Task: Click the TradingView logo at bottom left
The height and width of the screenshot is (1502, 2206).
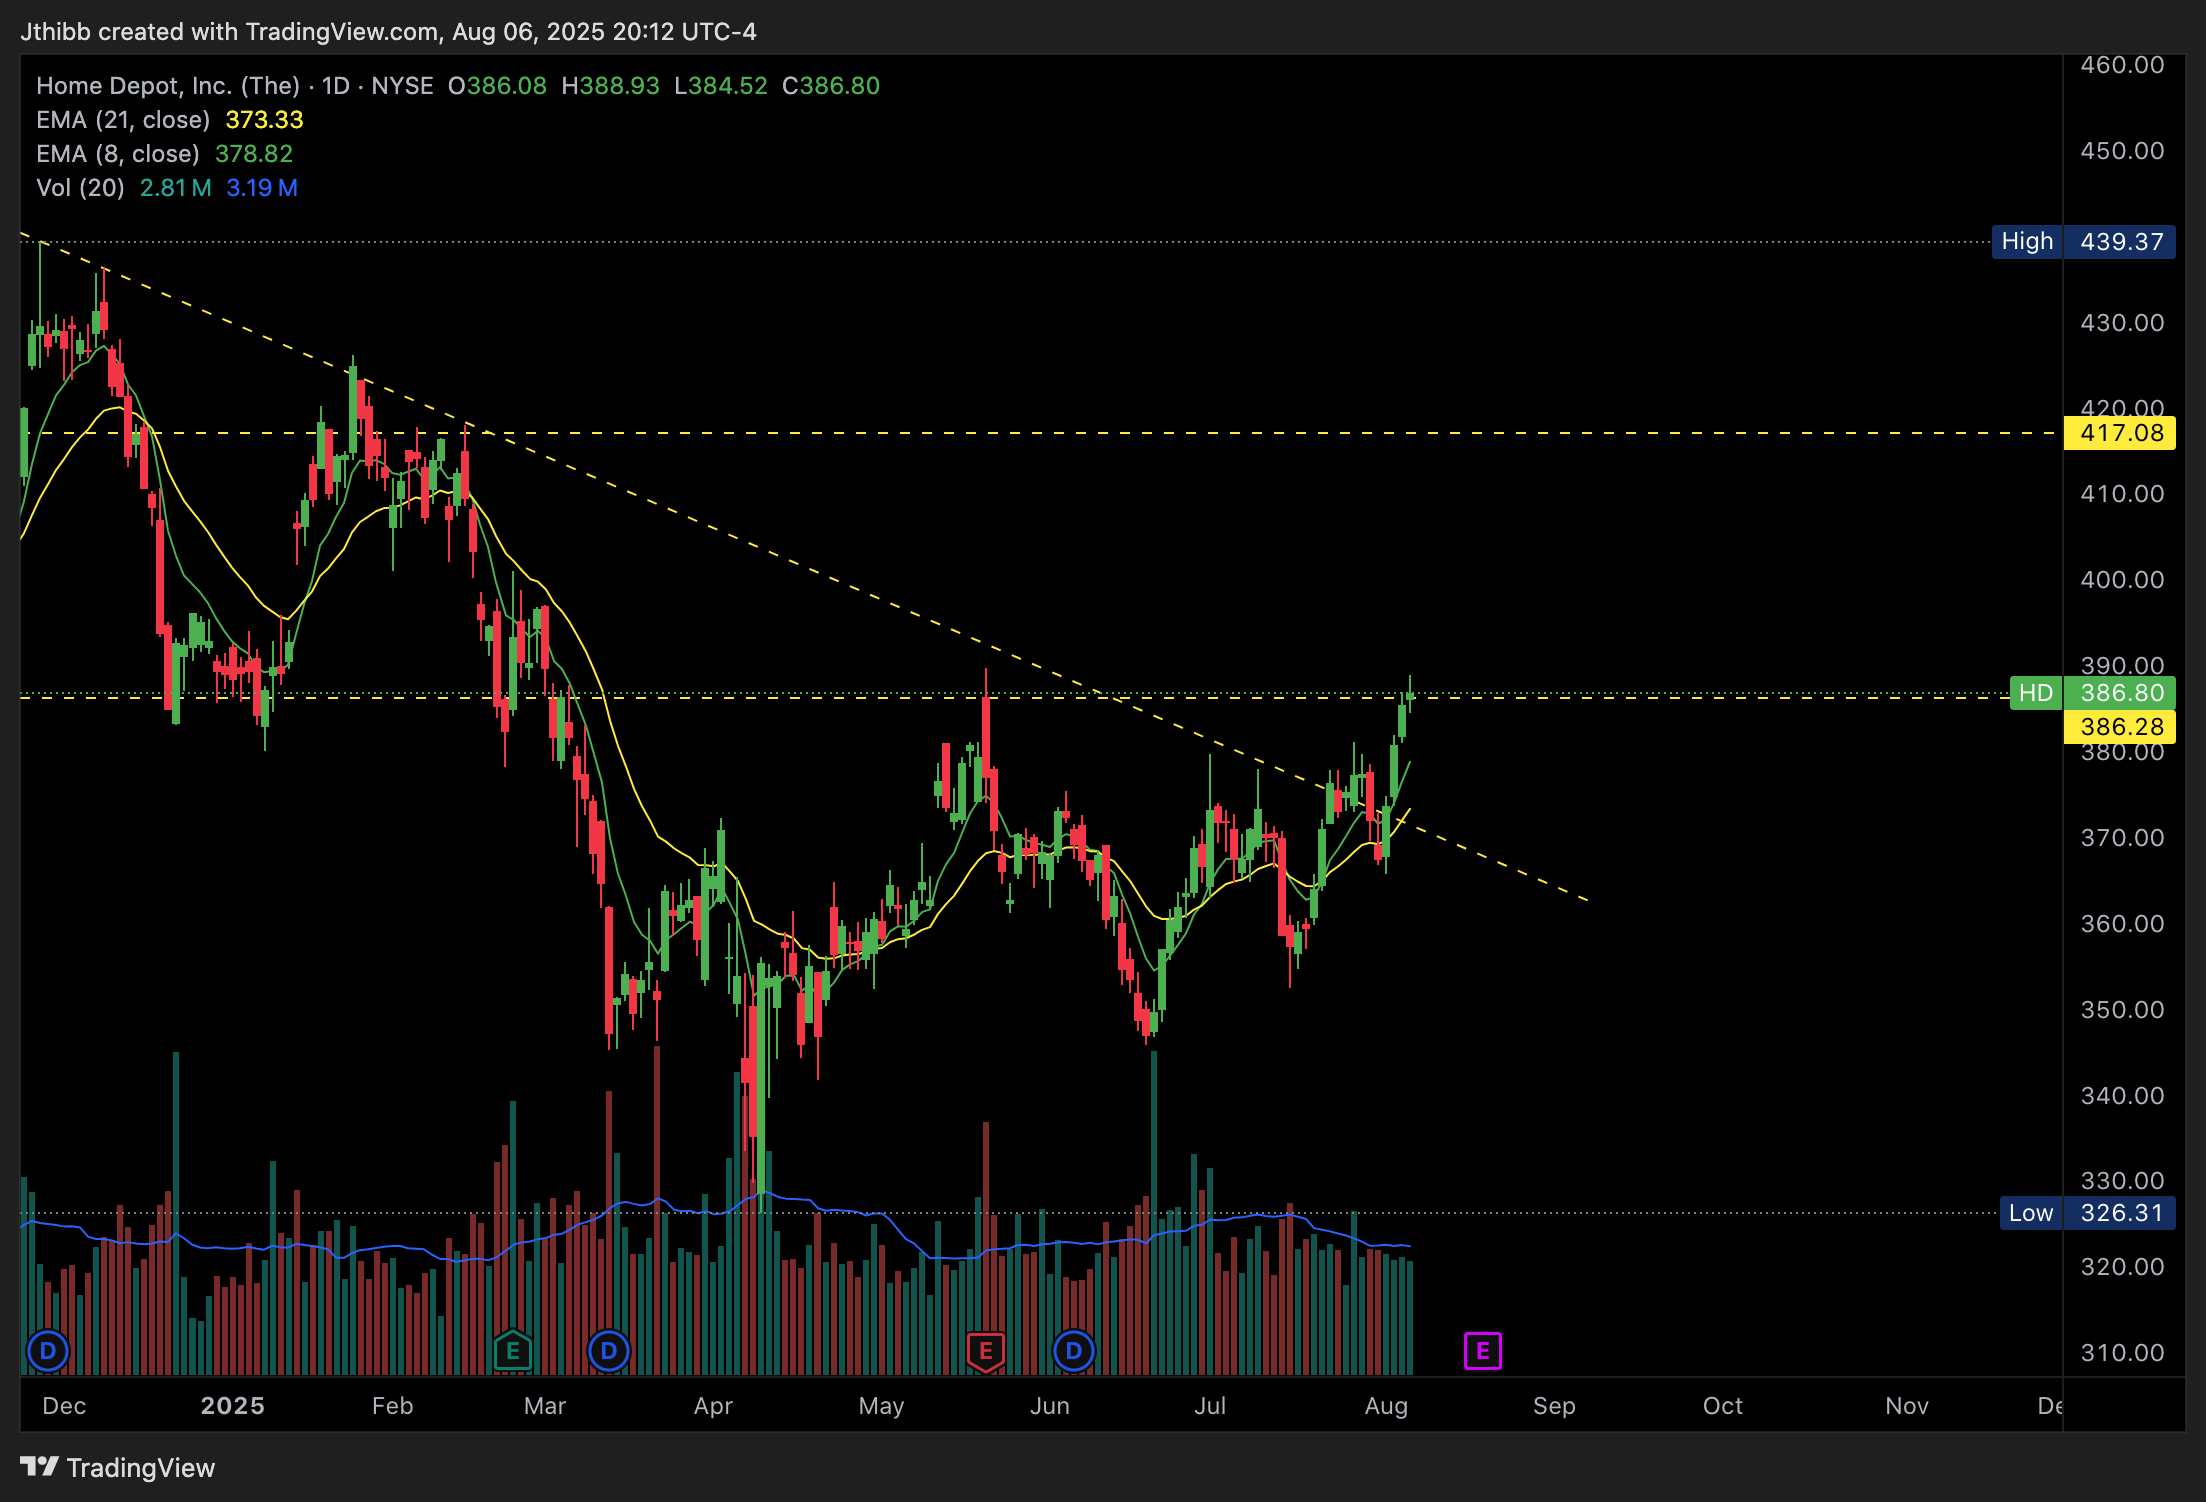Action: point(117,1467)
